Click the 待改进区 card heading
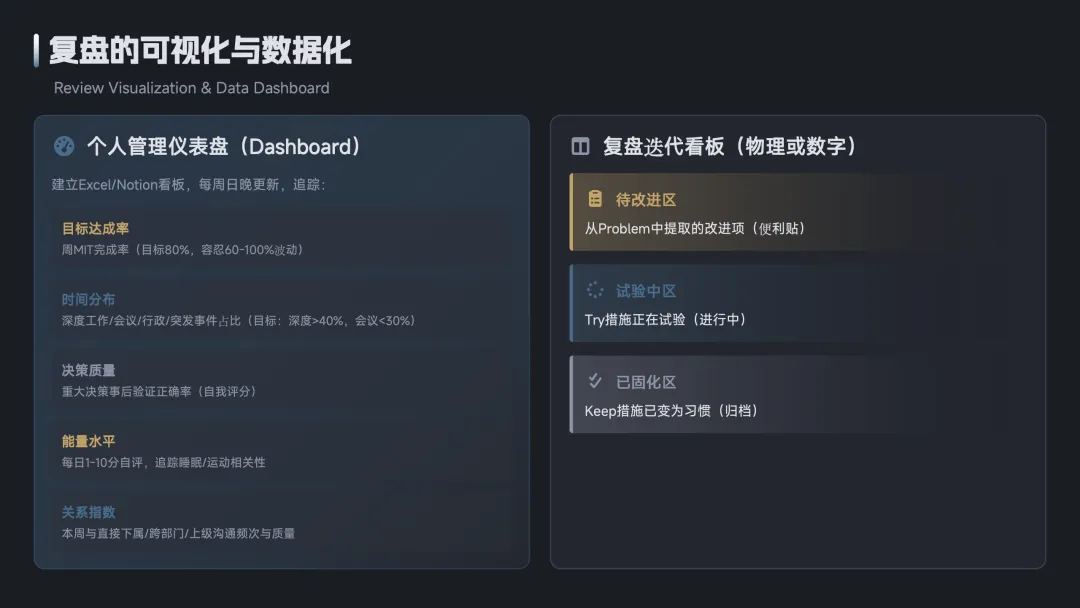 tap(646, 200)
